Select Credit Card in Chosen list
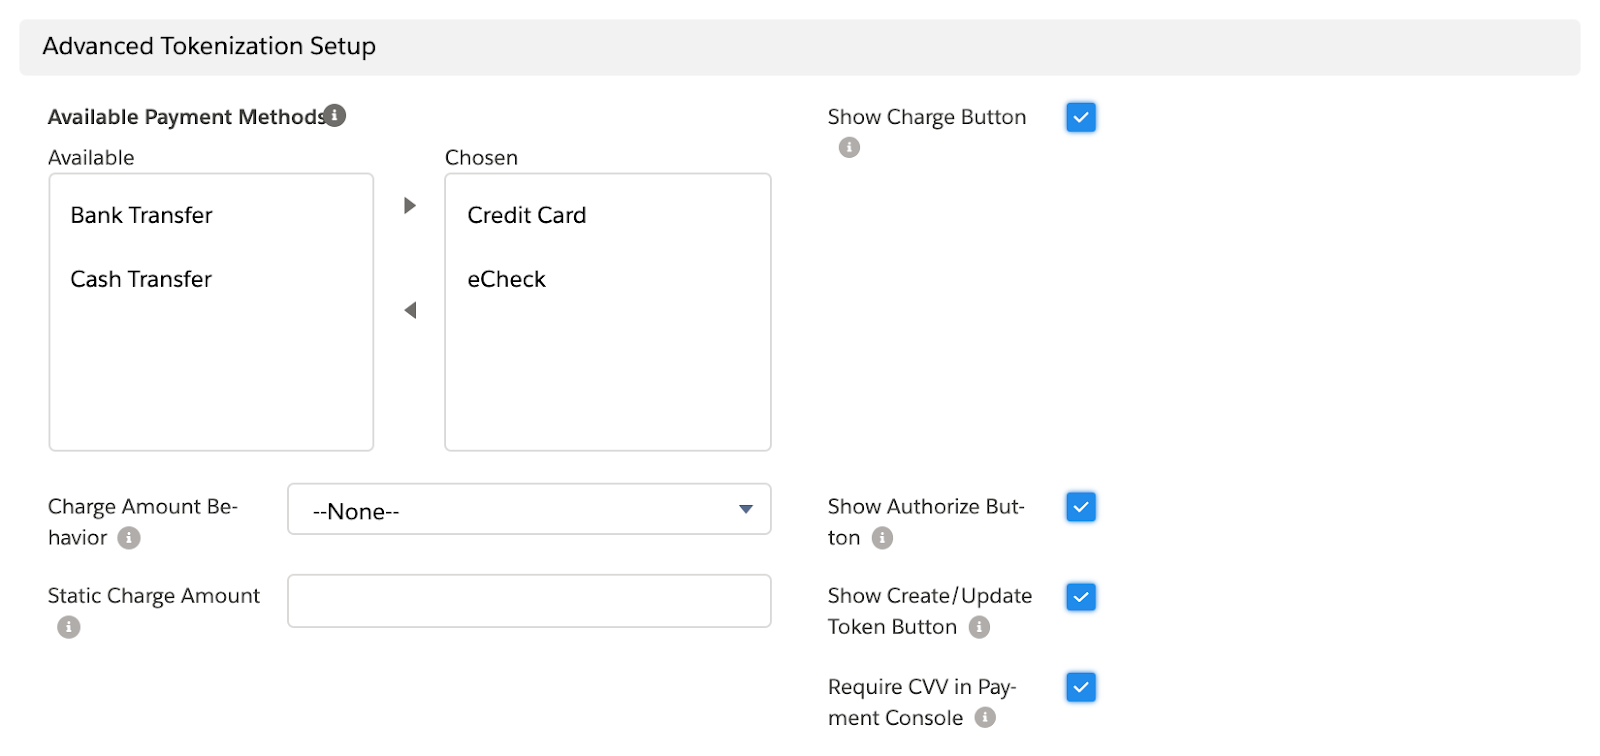 coord(527,216)
